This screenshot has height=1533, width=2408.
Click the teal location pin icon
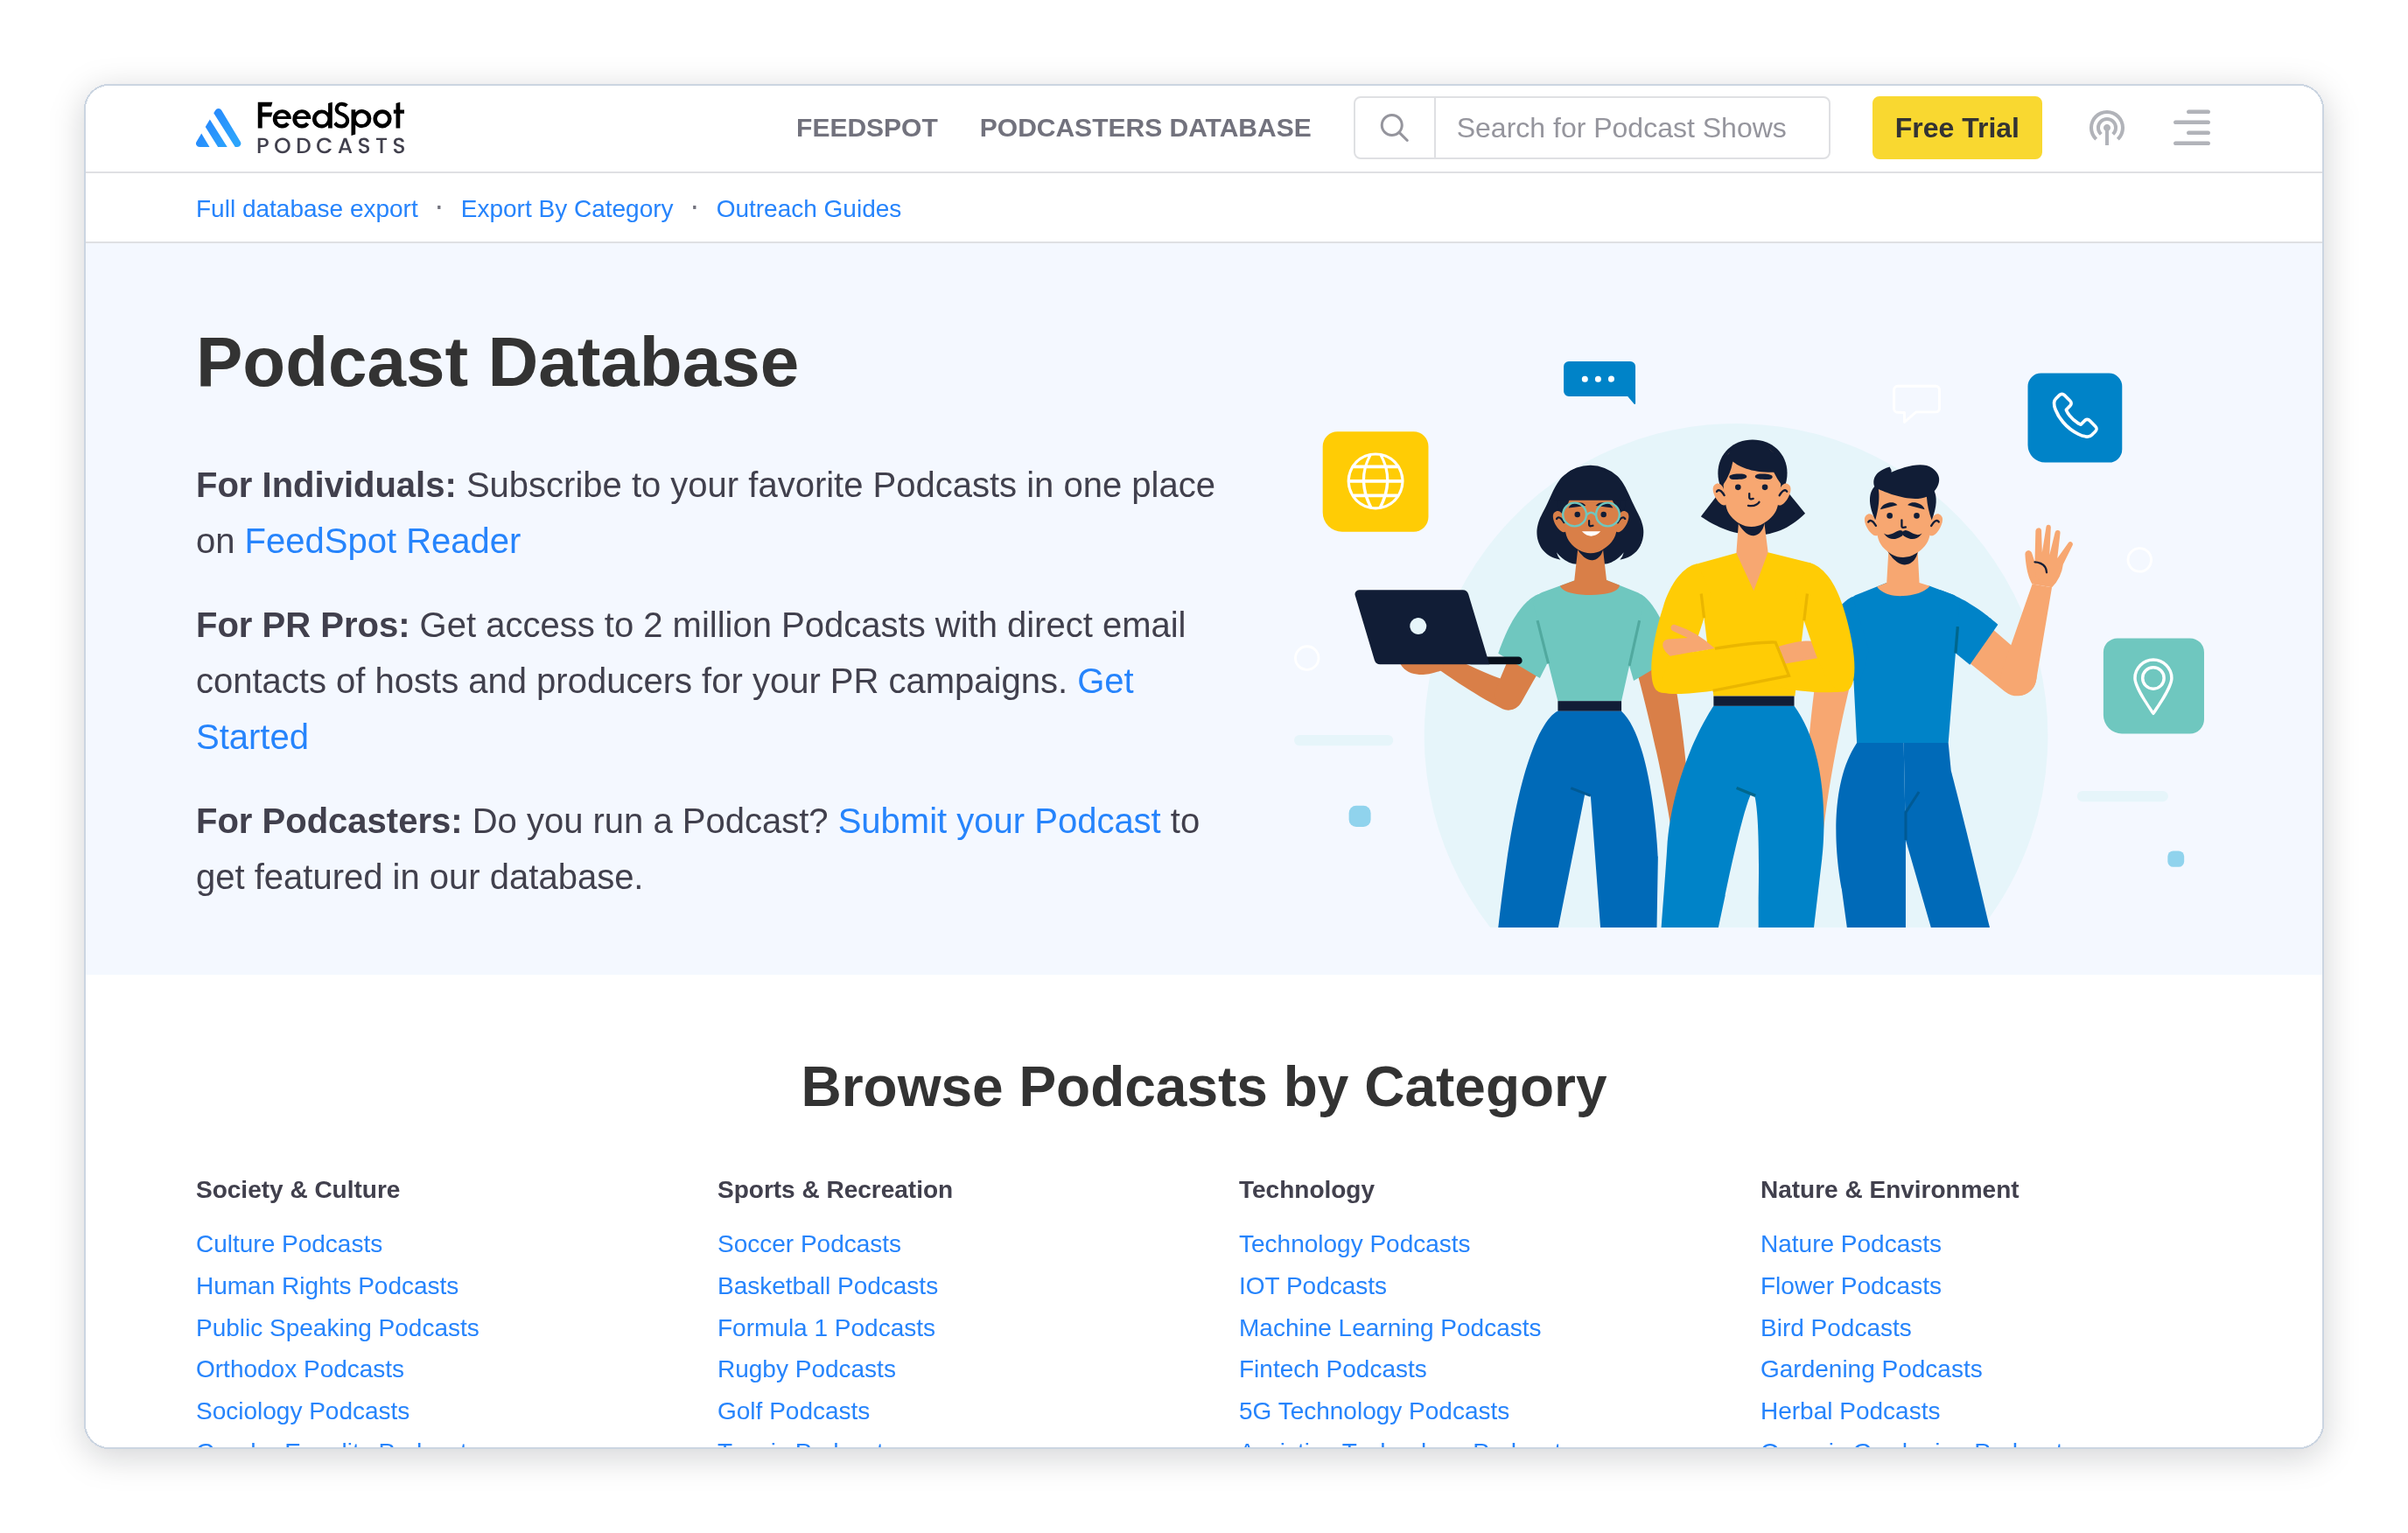click(2153, 686)
